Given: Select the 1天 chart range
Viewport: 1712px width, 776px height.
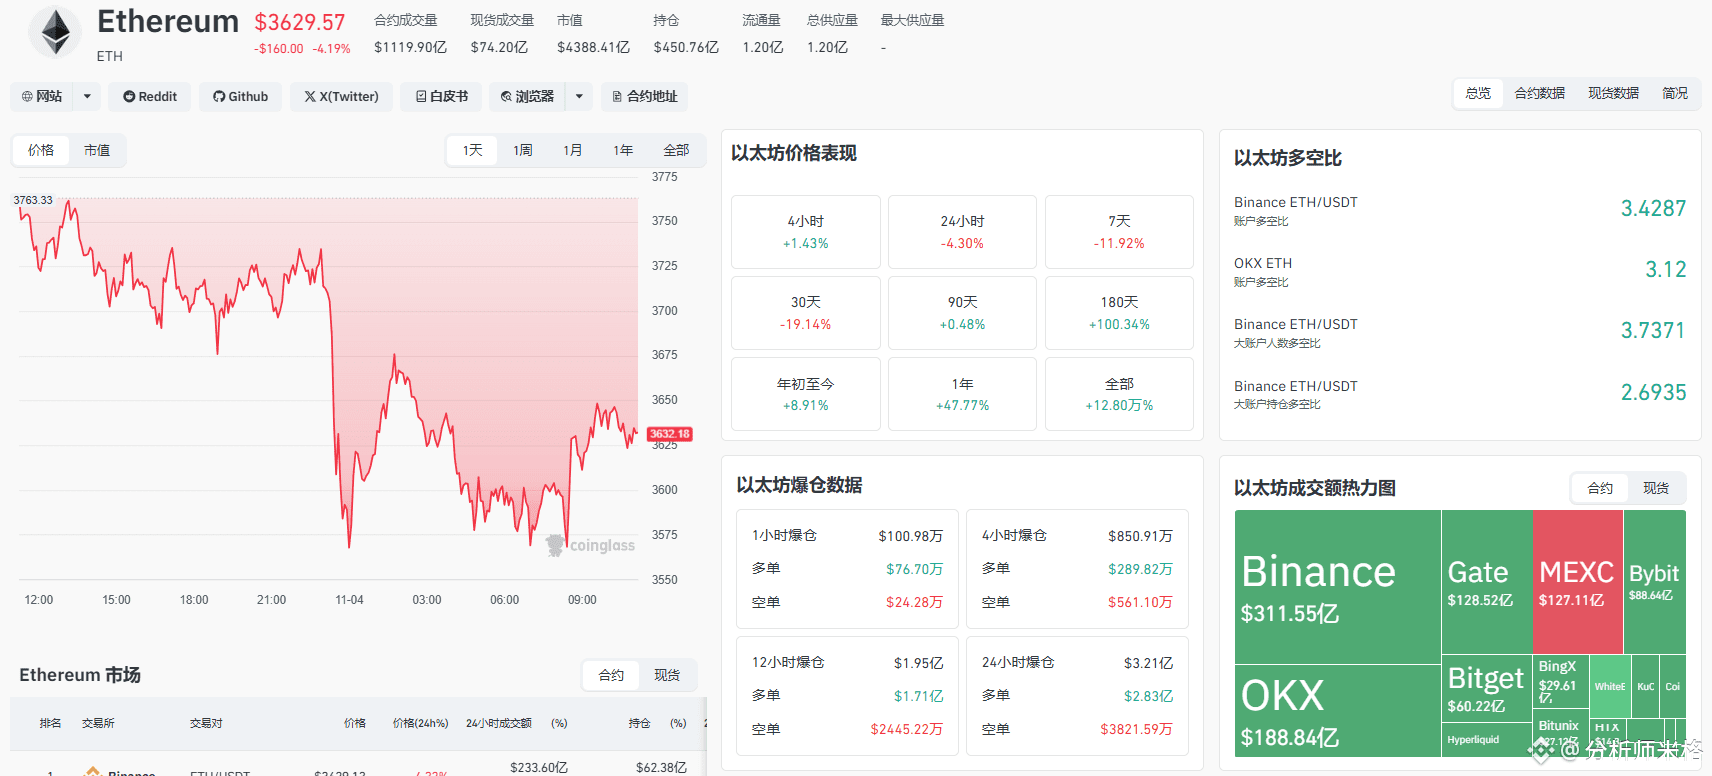Looking at the screenshot, I should click(472, 150).
